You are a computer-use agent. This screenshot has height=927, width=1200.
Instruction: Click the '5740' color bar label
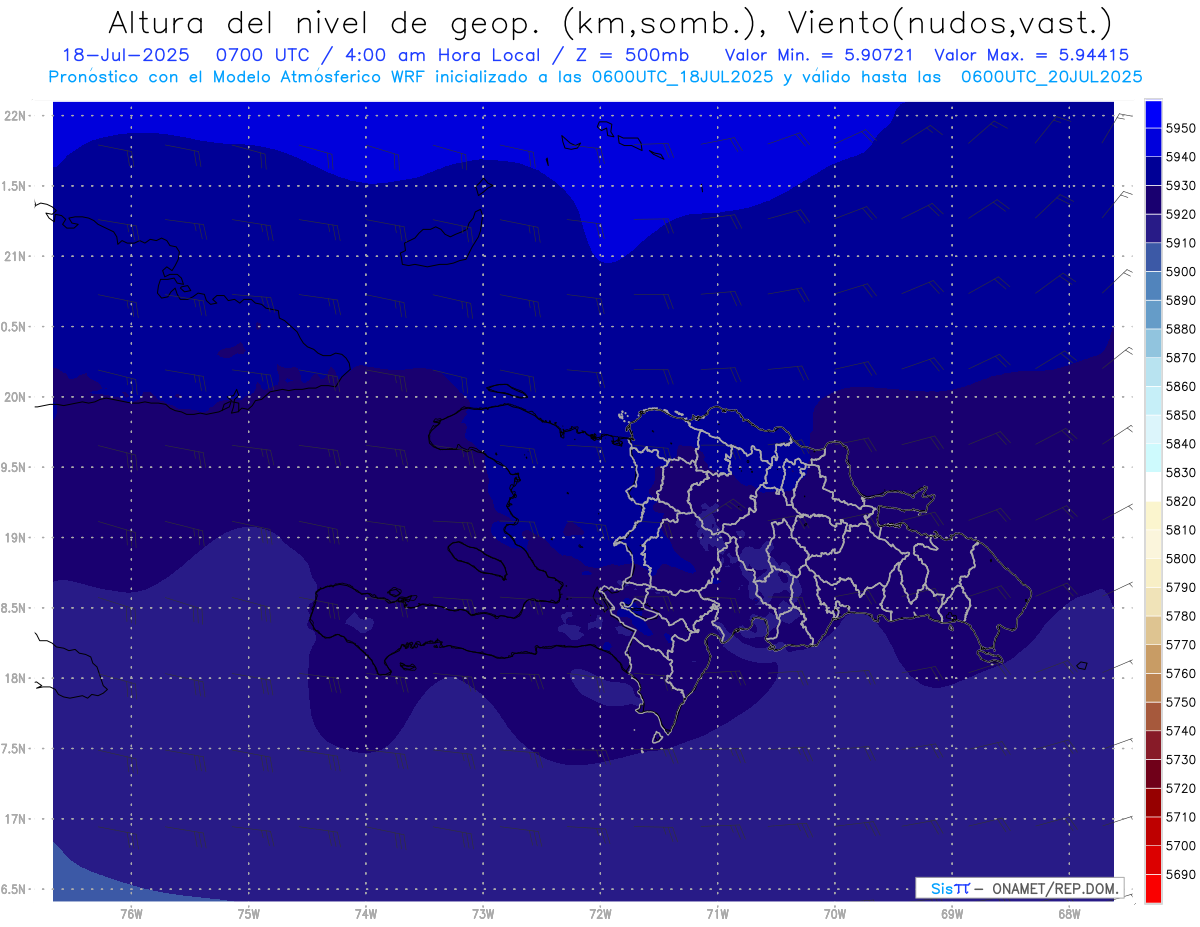[x=1180, y=731]
